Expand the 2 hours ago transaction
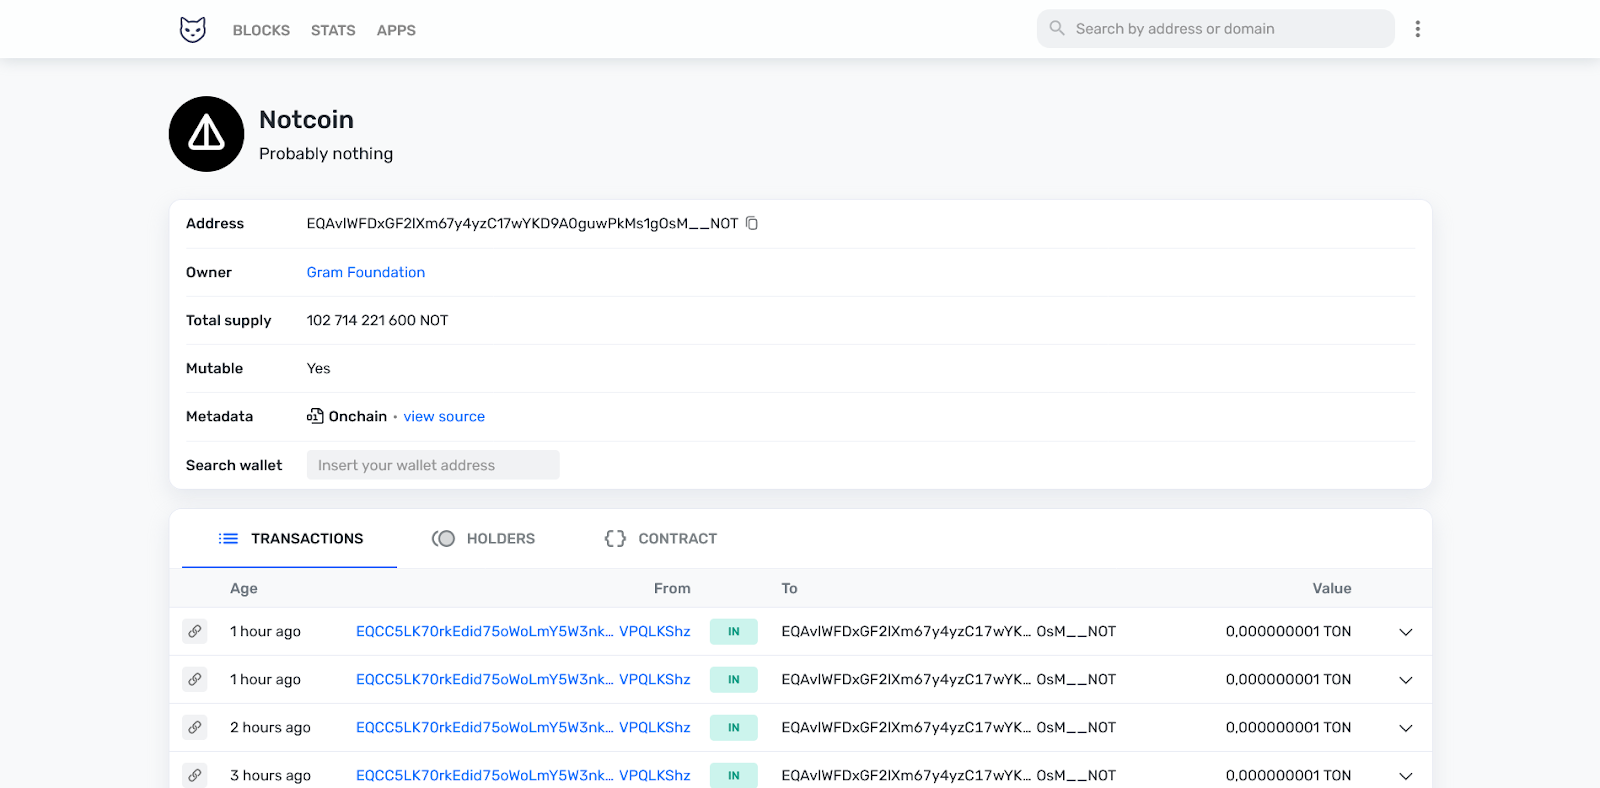Image resolution: width=1600 pixels, height=788 pixels. point(1405,728)
